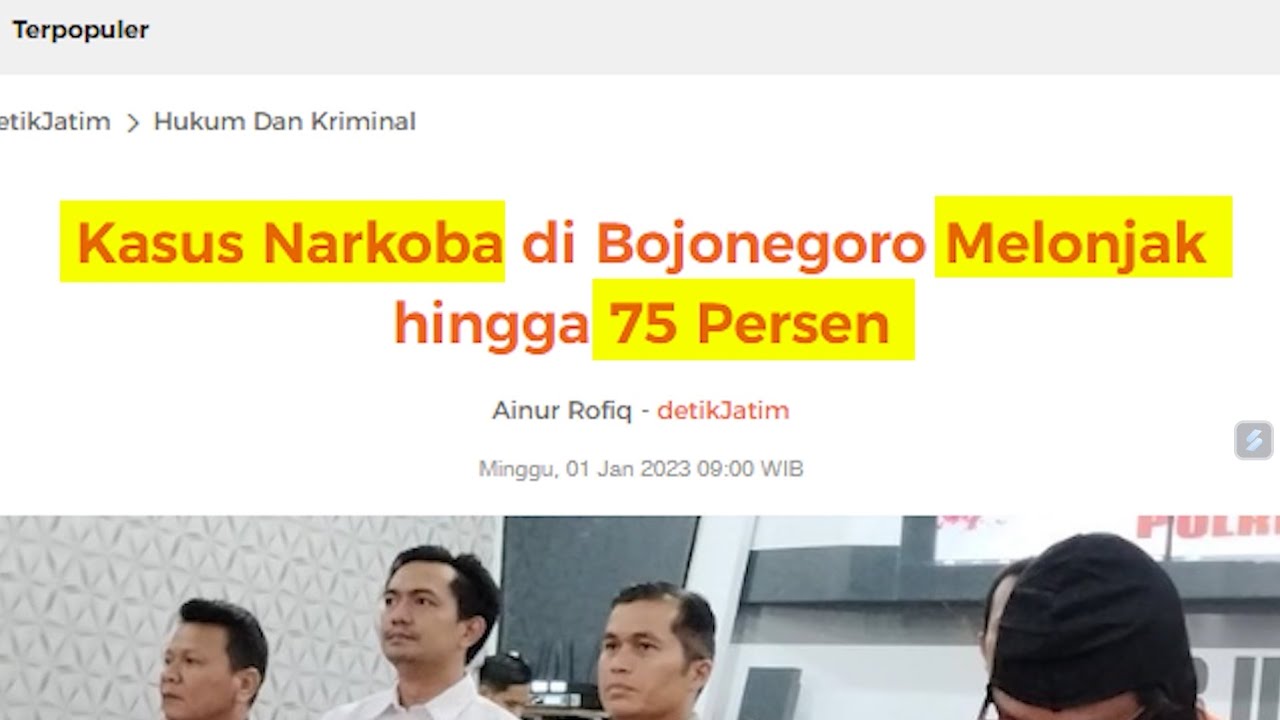Open Hukum Dan Kriminal category breadcrumb

pos(284,122)
